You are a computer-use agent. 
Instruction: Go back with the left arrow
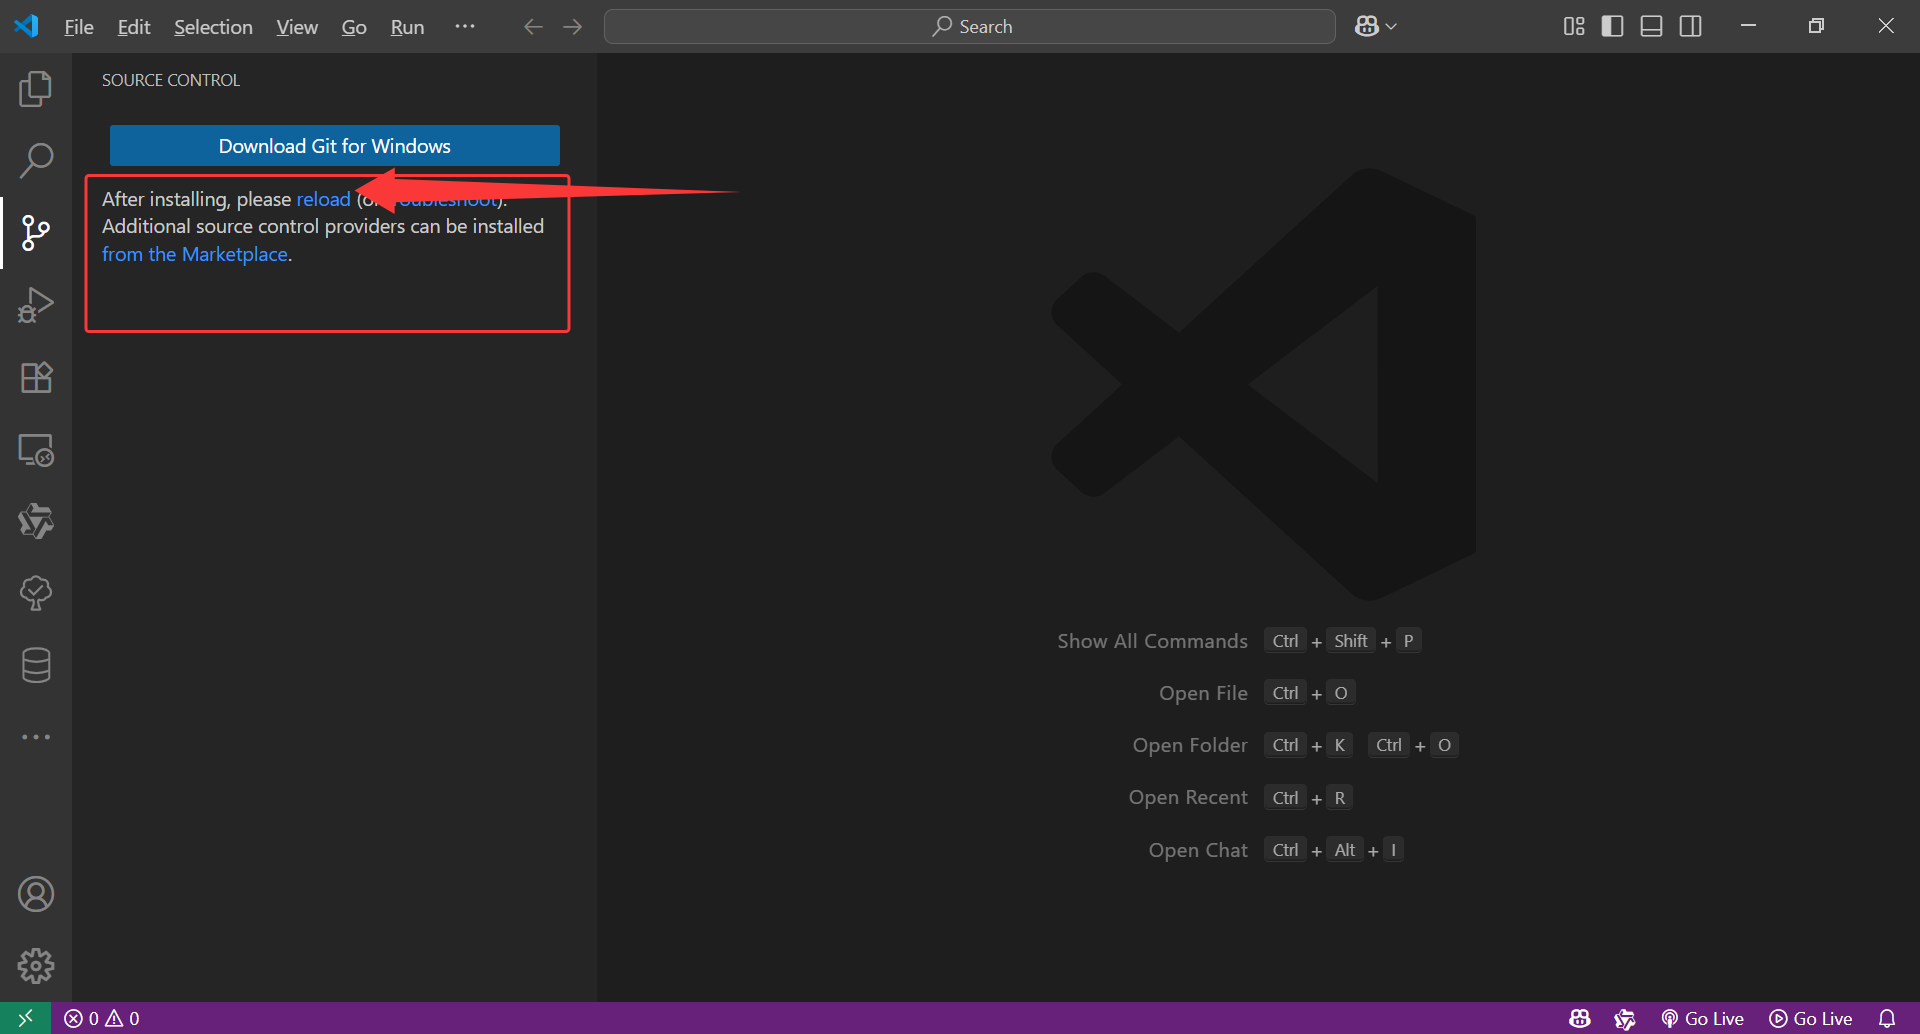pyautogui.click(x=533, y=27)
